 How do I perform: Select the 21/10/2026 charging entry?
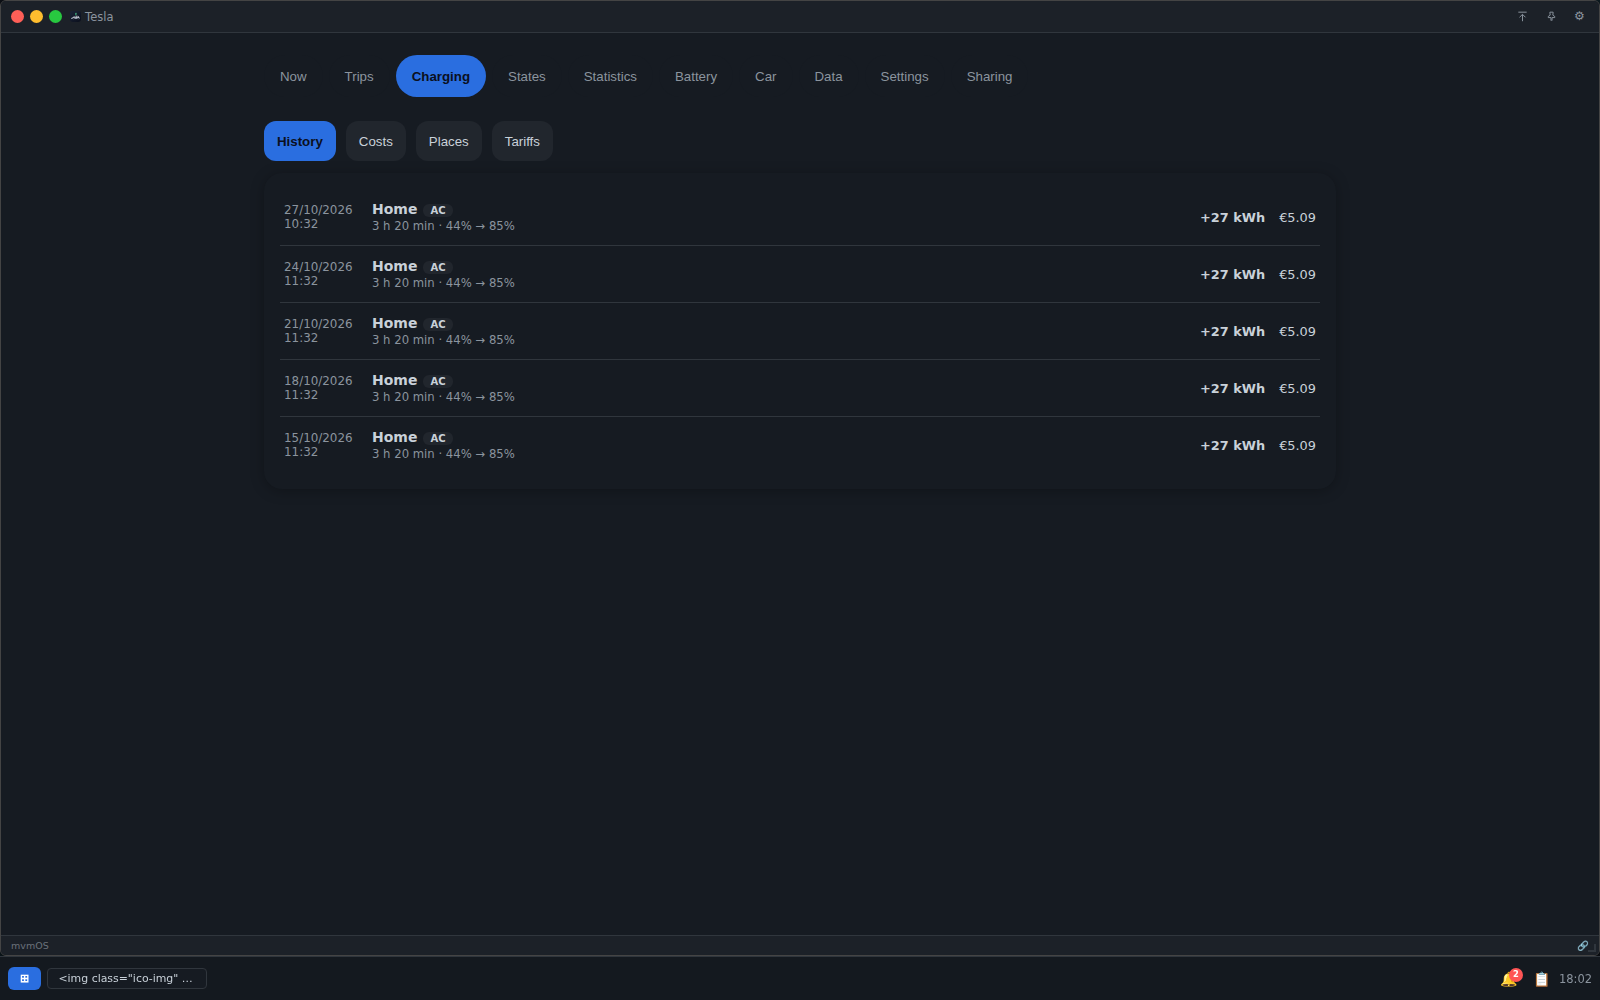coord(800,331)
